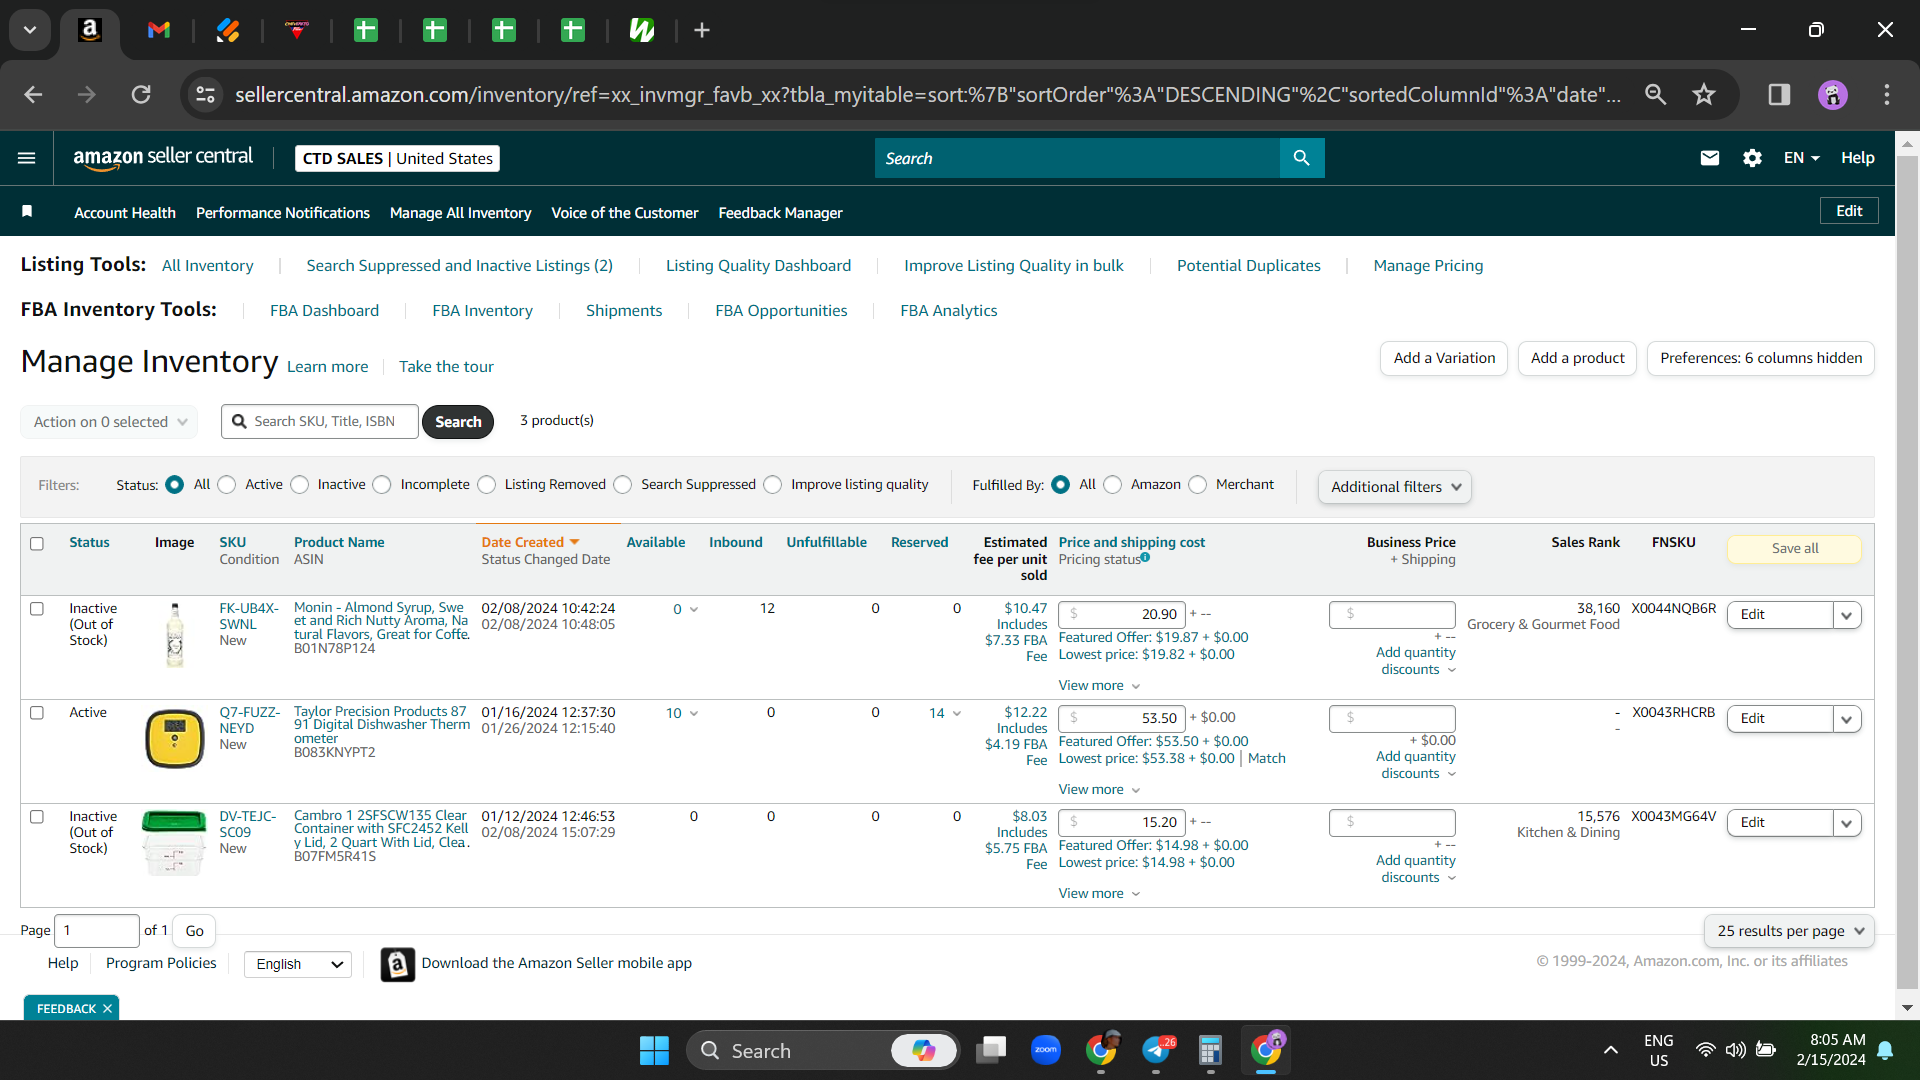Open the Action on 0 selected dropdown
The height and width of the screenshot is (1080, 1920).
tap(109, 422)
